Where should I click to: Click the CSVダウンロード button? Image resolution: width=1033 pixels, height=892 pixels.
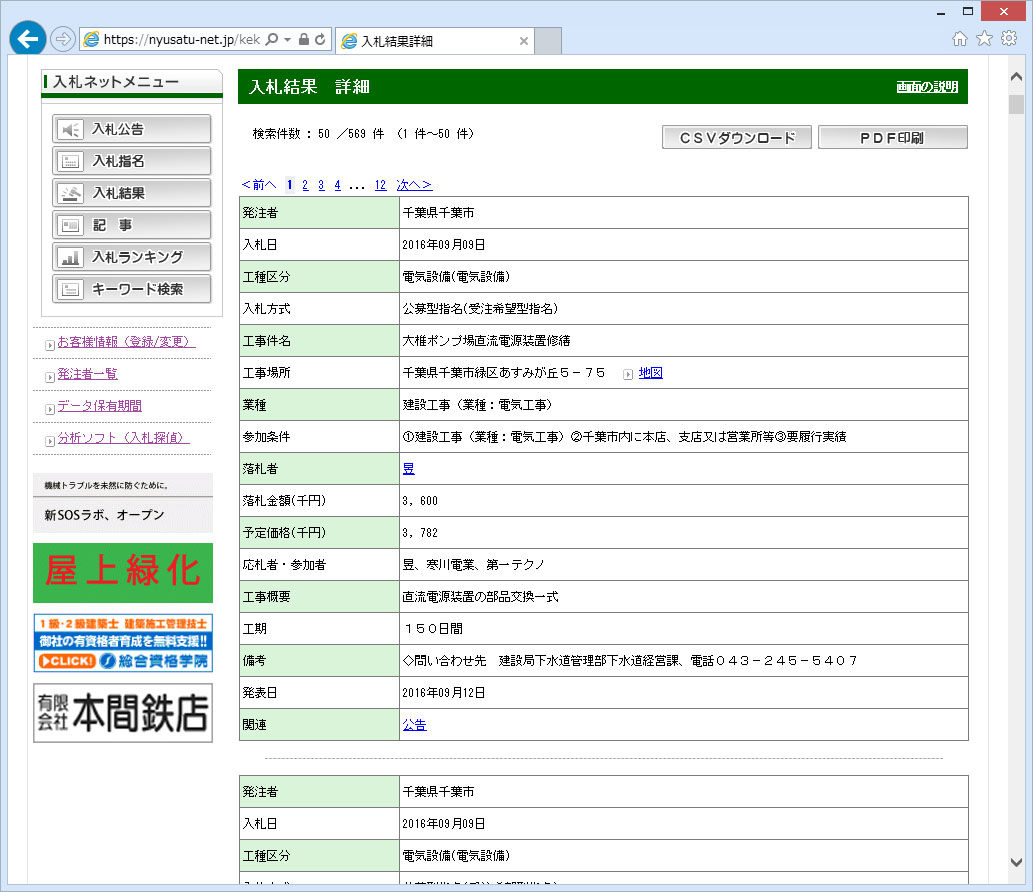(737, 137)
